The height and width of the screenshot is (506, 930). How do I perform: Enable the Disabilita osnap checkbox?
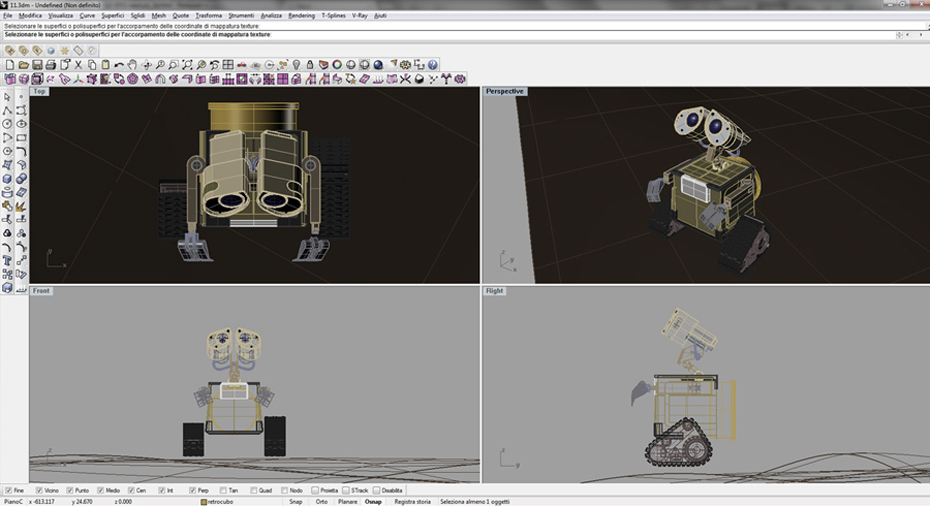tap(376, 491)
